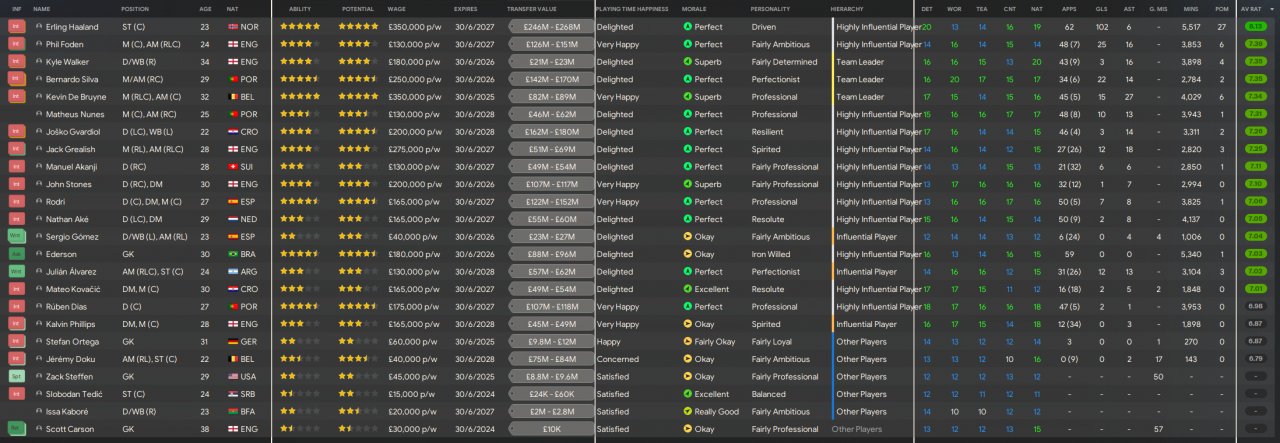Sort by the GLS column header

point(1100,8)
